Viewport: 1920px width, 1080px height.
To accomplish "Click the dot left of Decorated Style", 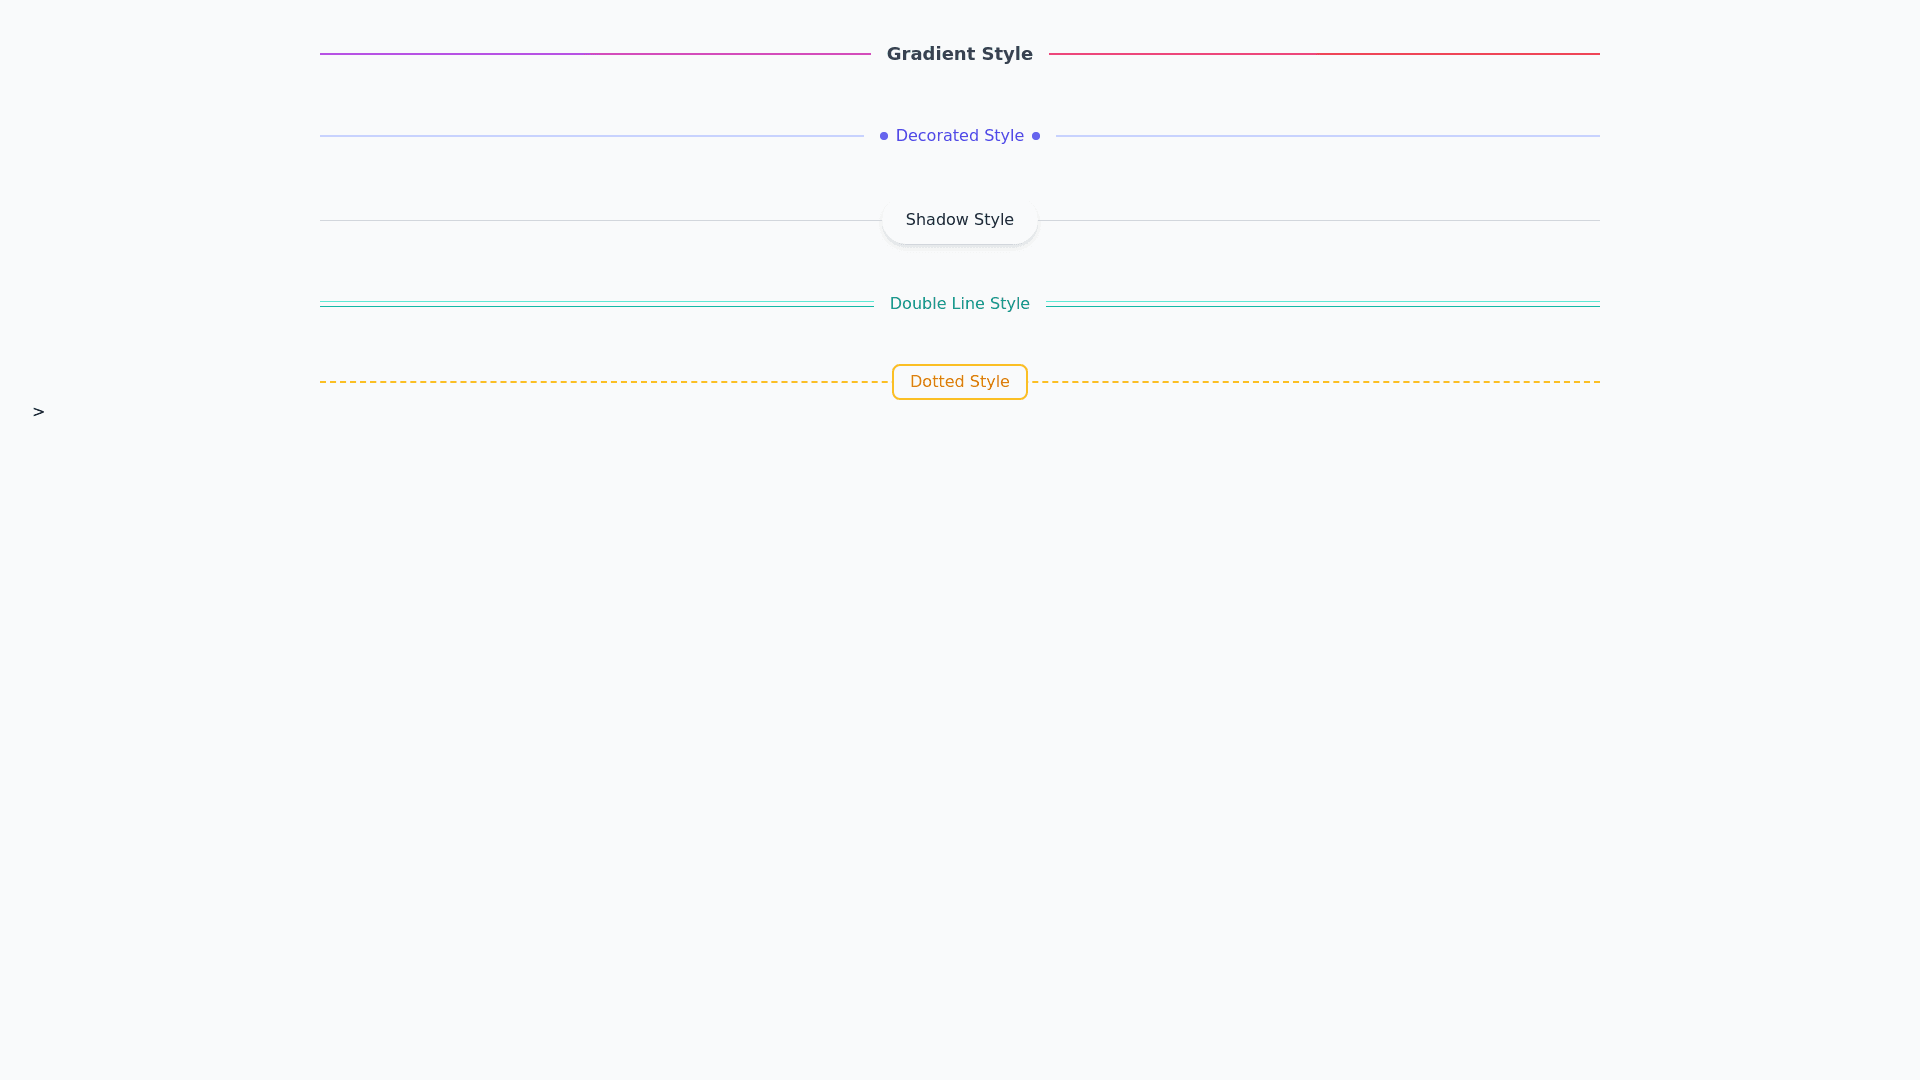I will pos(884,136).
